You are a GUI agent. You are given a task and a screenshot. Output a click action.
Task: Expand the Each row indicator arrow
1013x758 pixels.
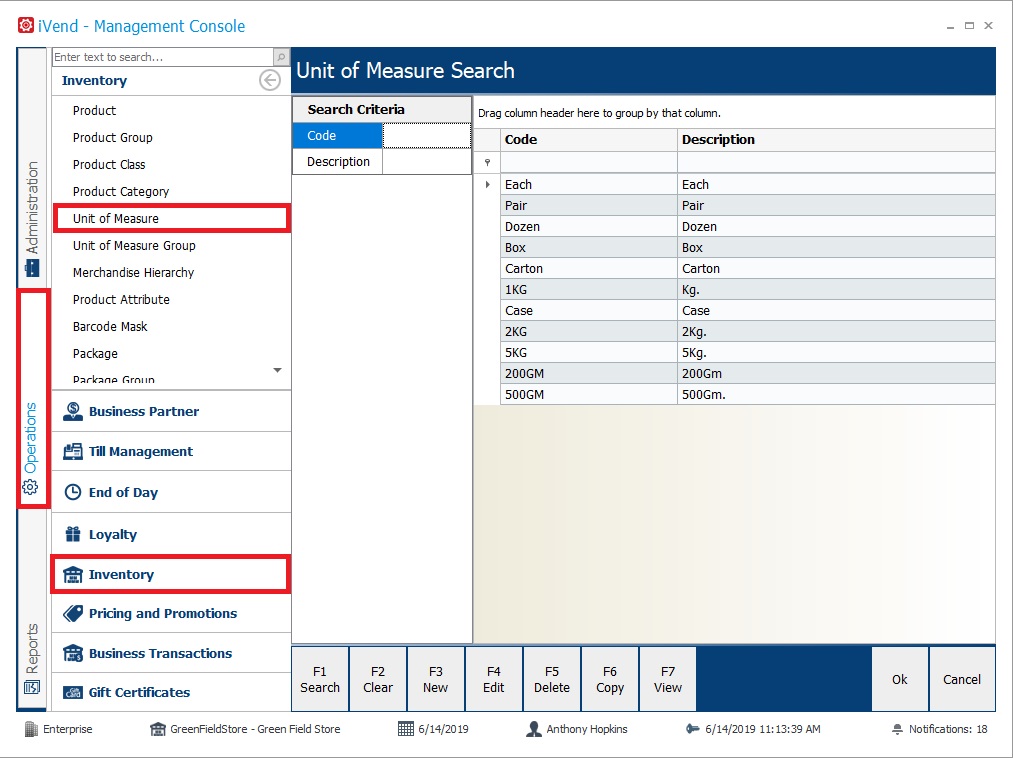click(x=488, y=184)
